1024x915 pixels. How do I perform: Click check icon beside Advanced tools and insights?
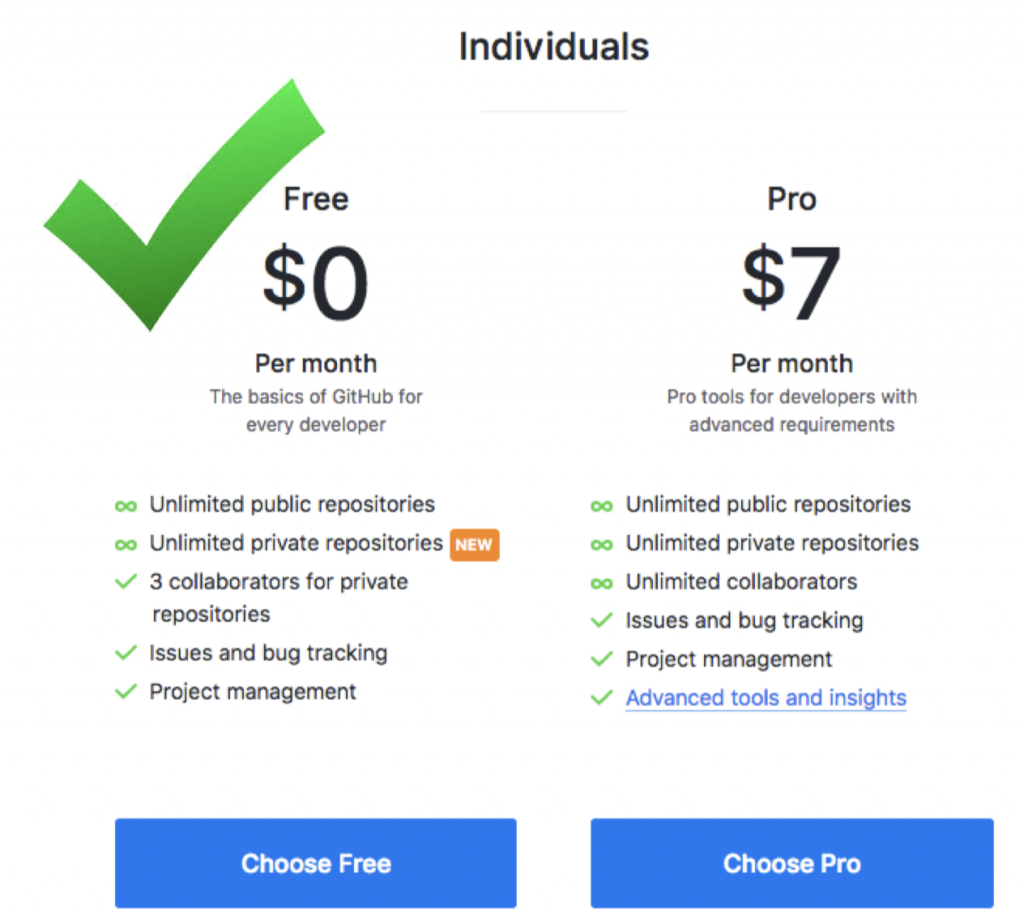[601, 698]
